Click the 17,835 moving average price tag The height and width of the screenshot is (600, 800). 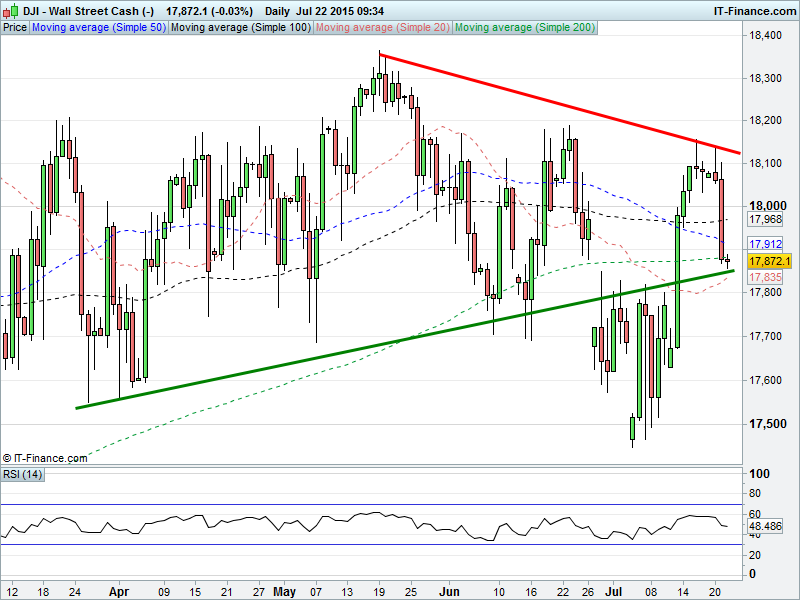765,277
